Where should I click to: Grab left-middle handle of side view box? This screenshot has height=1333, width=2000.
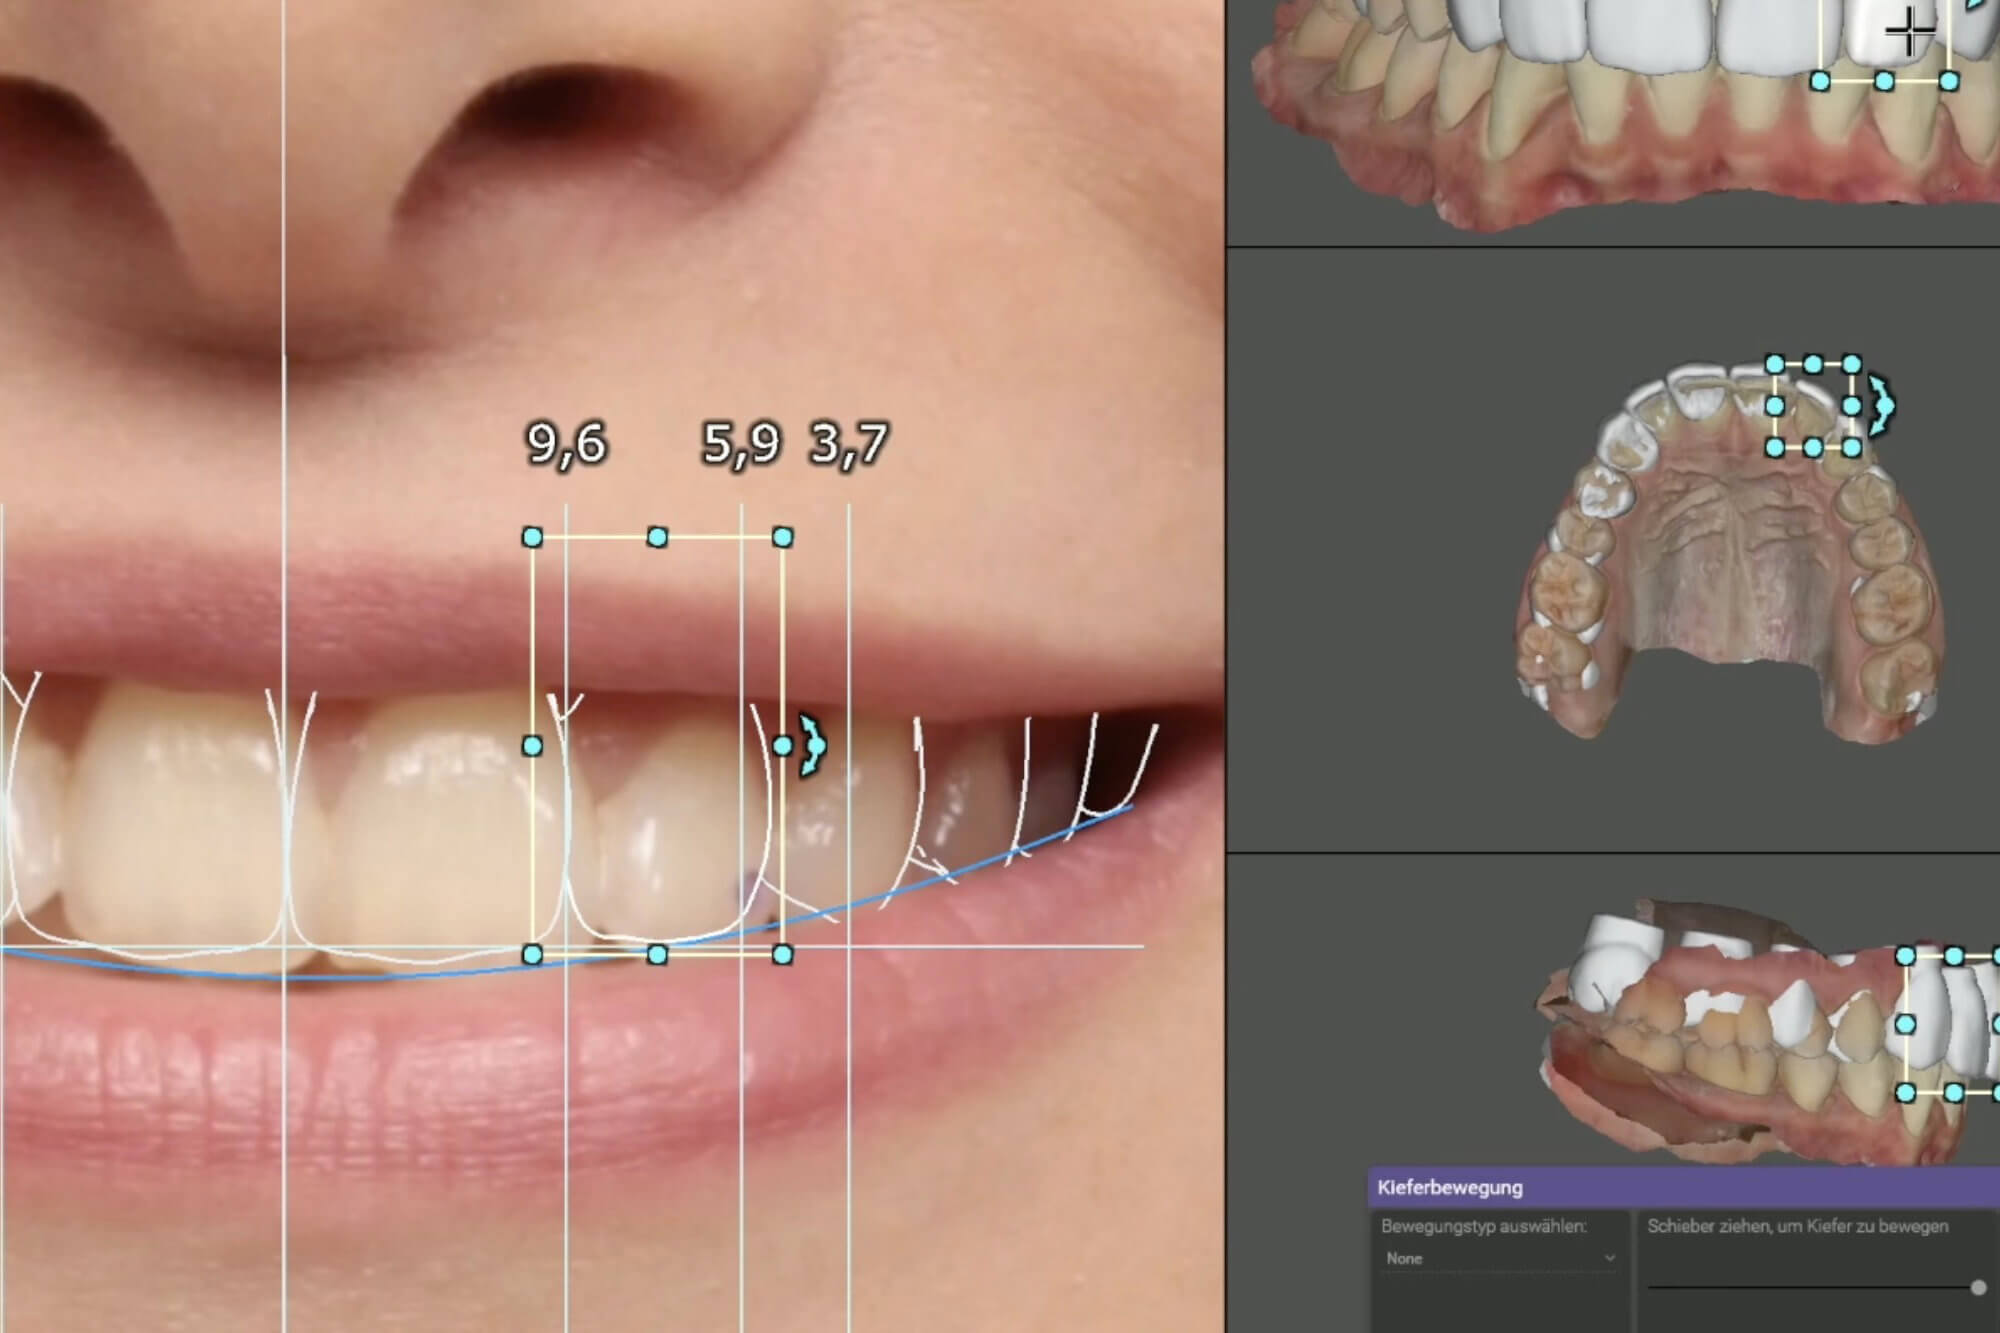[x=1906, y=1024]
